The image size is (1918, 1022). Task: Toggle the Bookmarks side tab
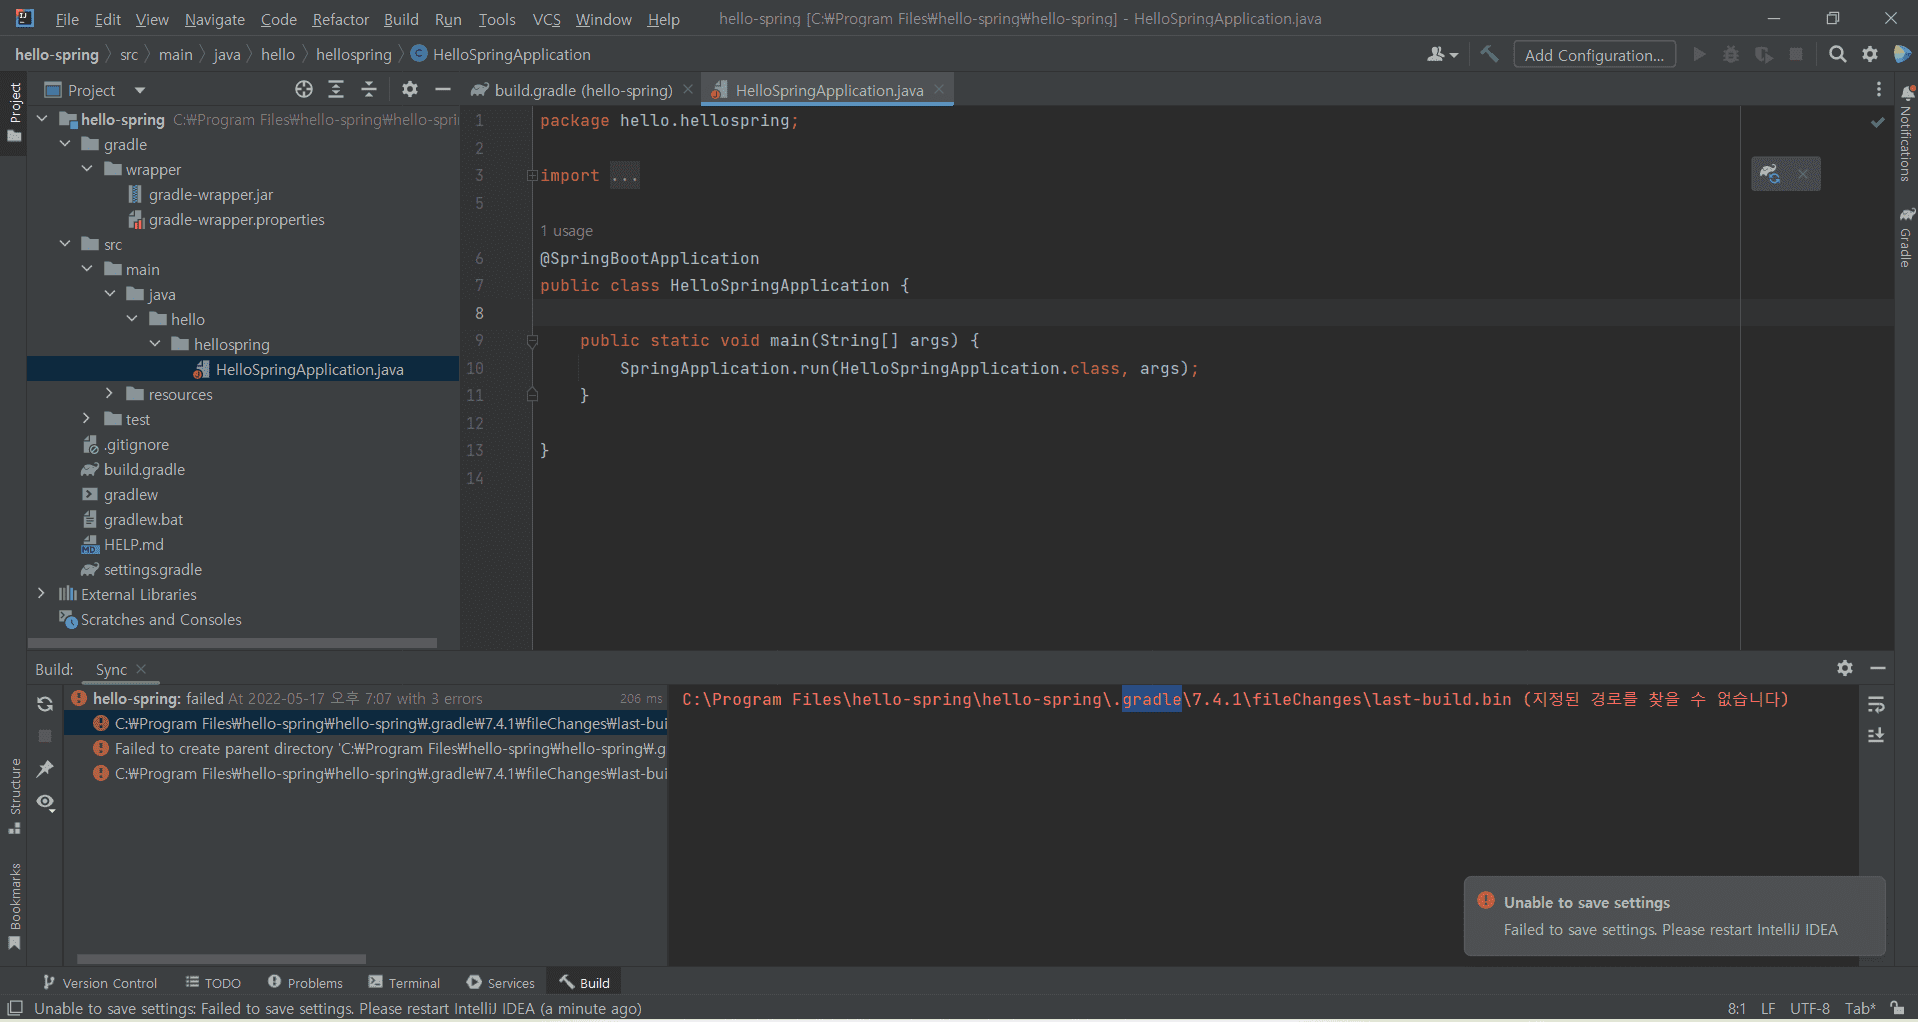[14, 907]
